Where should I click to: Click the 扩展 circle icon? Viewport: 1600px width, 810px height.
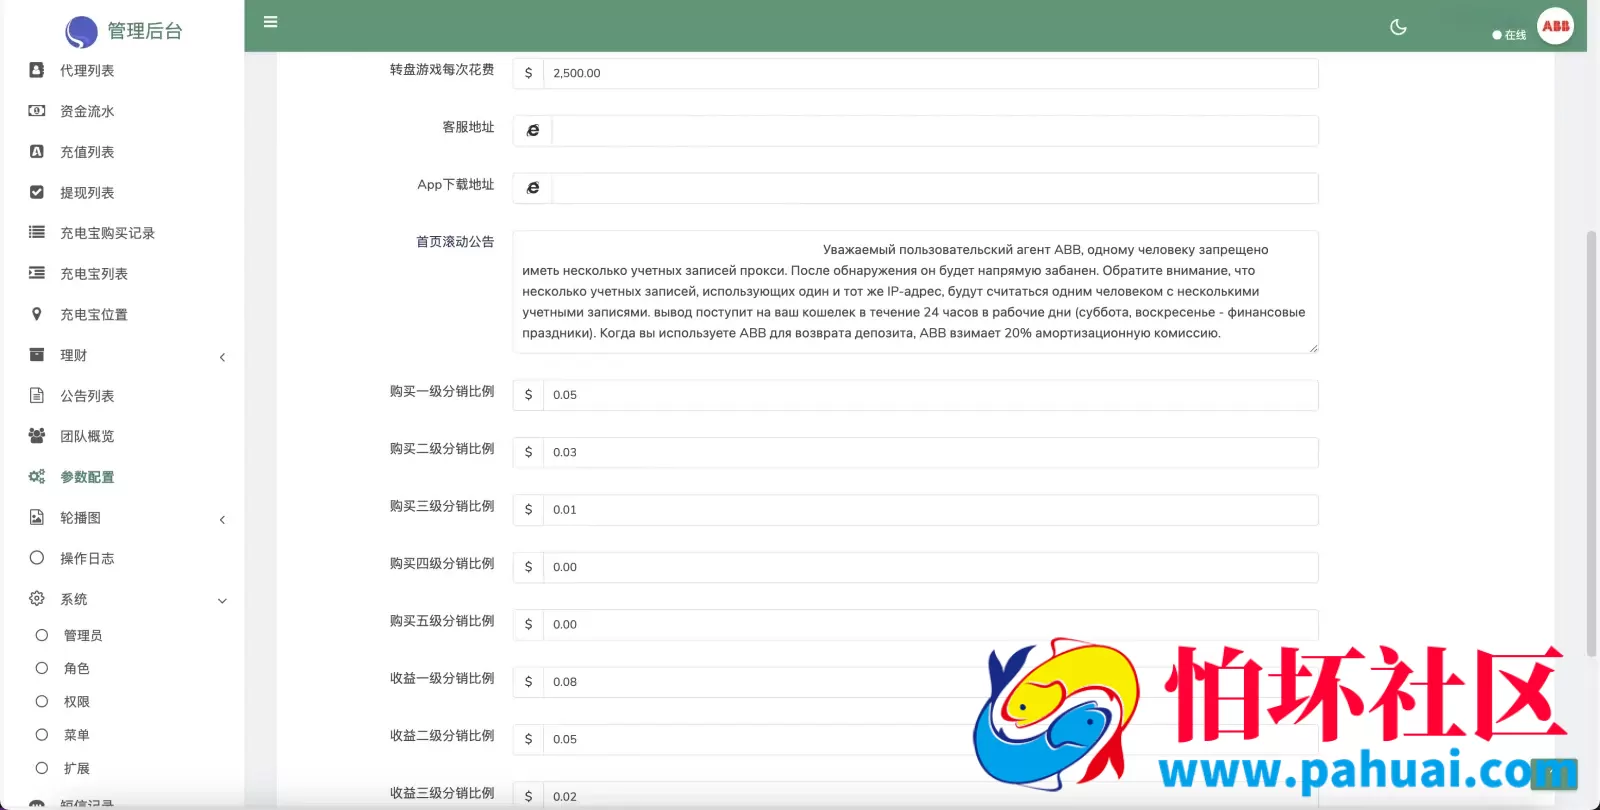(42, 768)
